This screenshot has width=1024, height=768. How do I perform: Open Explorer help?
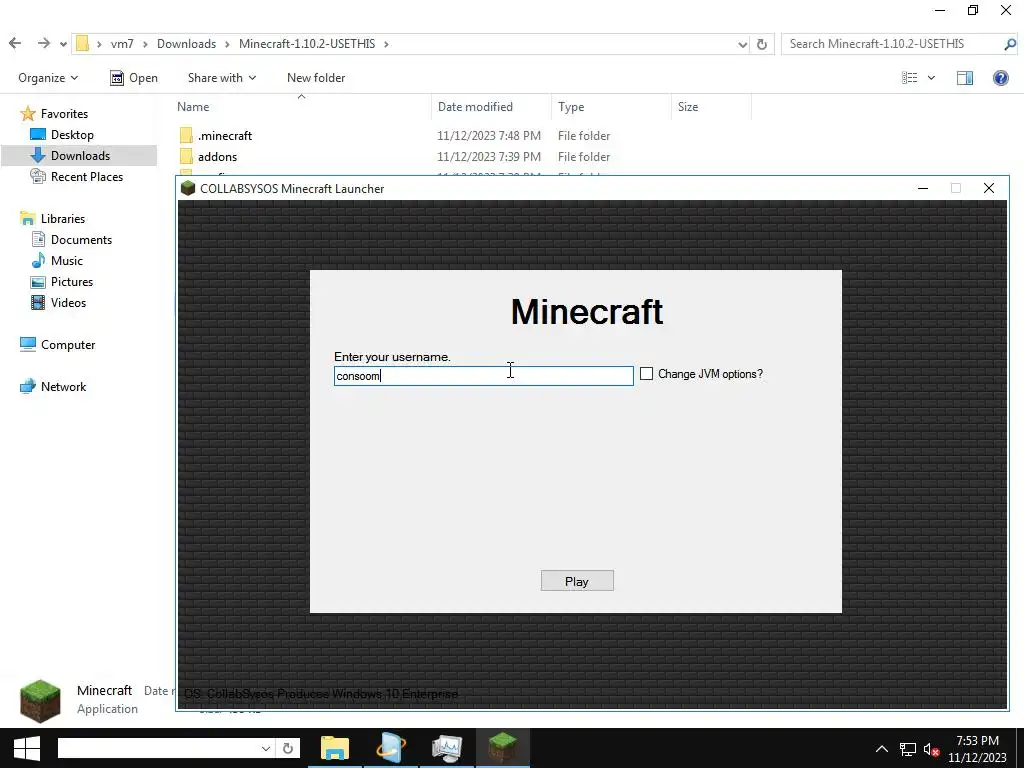point(1000,78)
